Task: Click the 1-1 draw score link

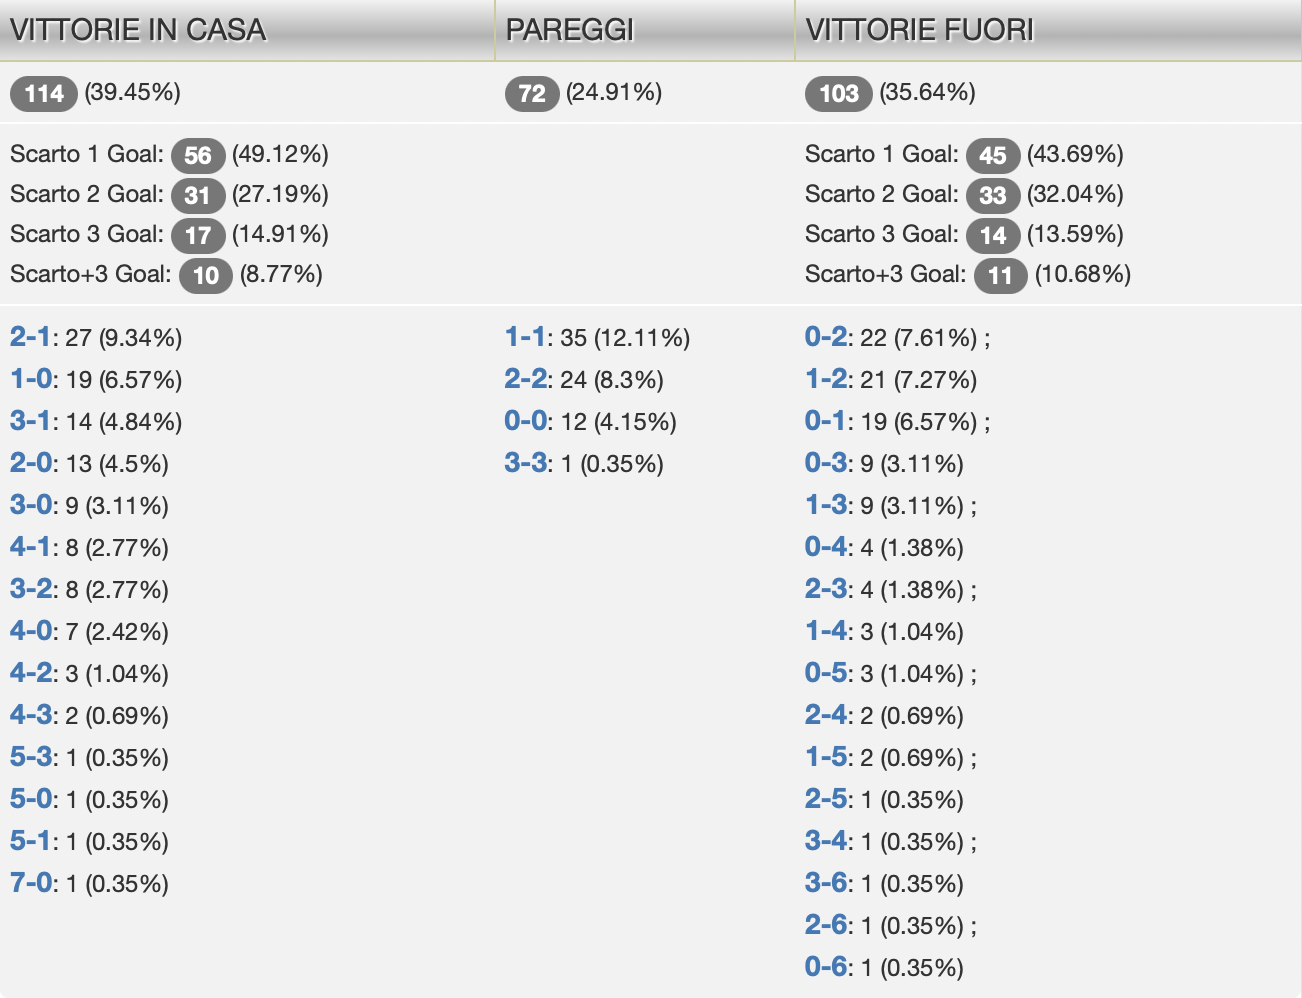Action: 525,337
